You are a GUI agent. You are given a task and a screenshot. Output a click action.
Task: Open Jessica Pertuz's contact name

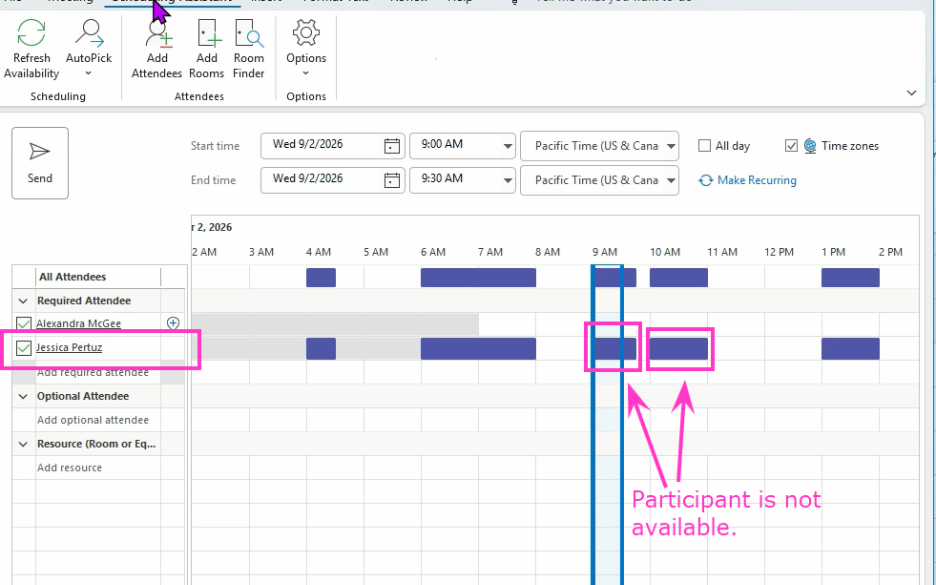click(x=69, y=347)
